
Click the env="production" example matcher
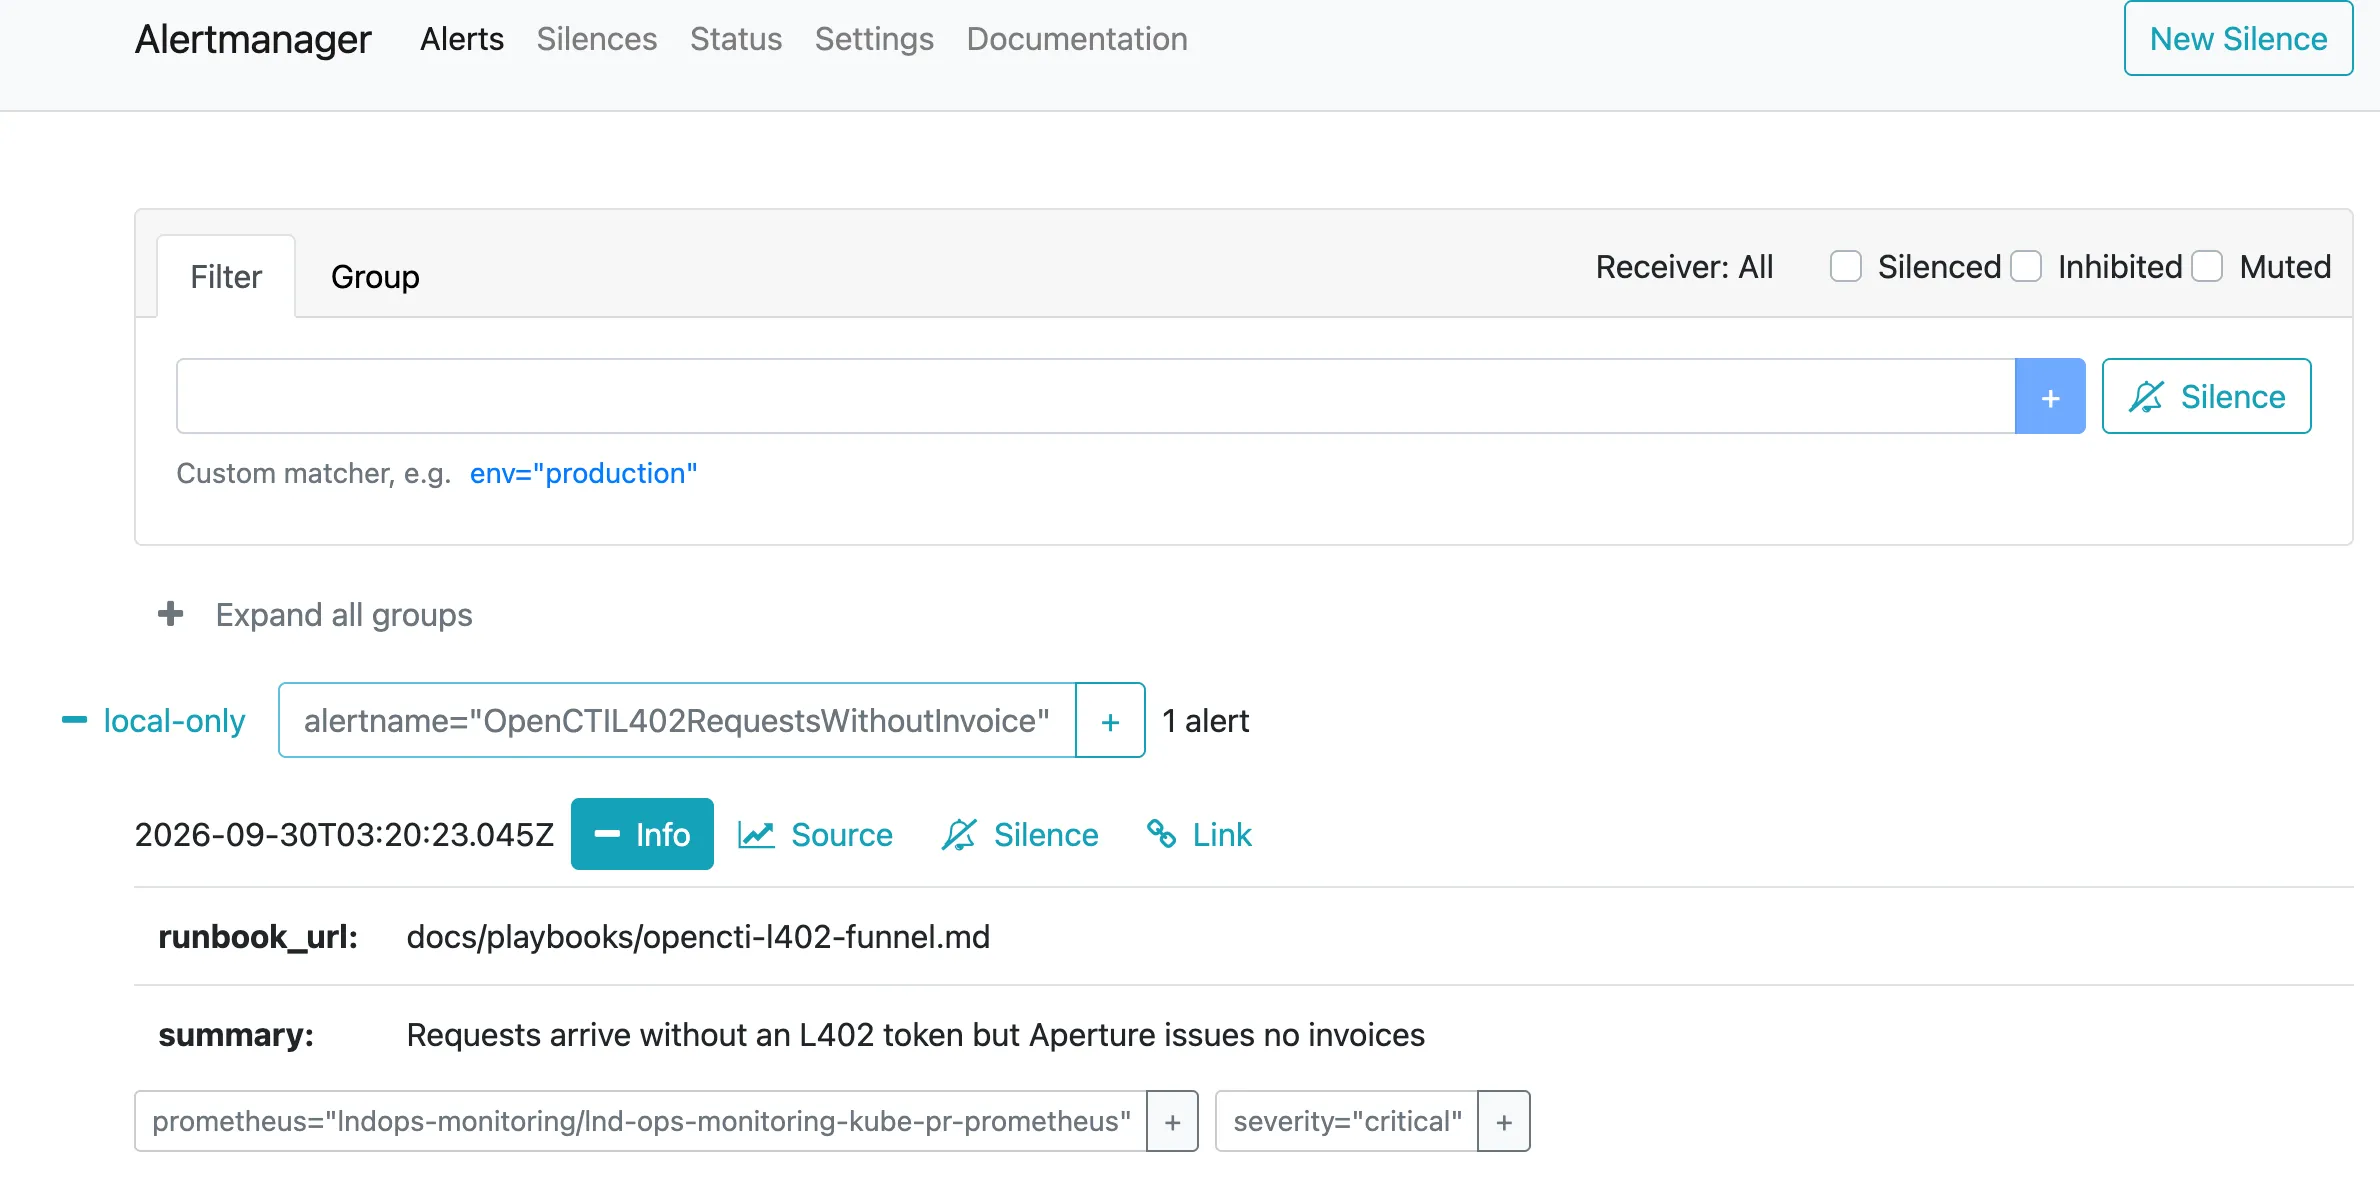coord(583,473)
